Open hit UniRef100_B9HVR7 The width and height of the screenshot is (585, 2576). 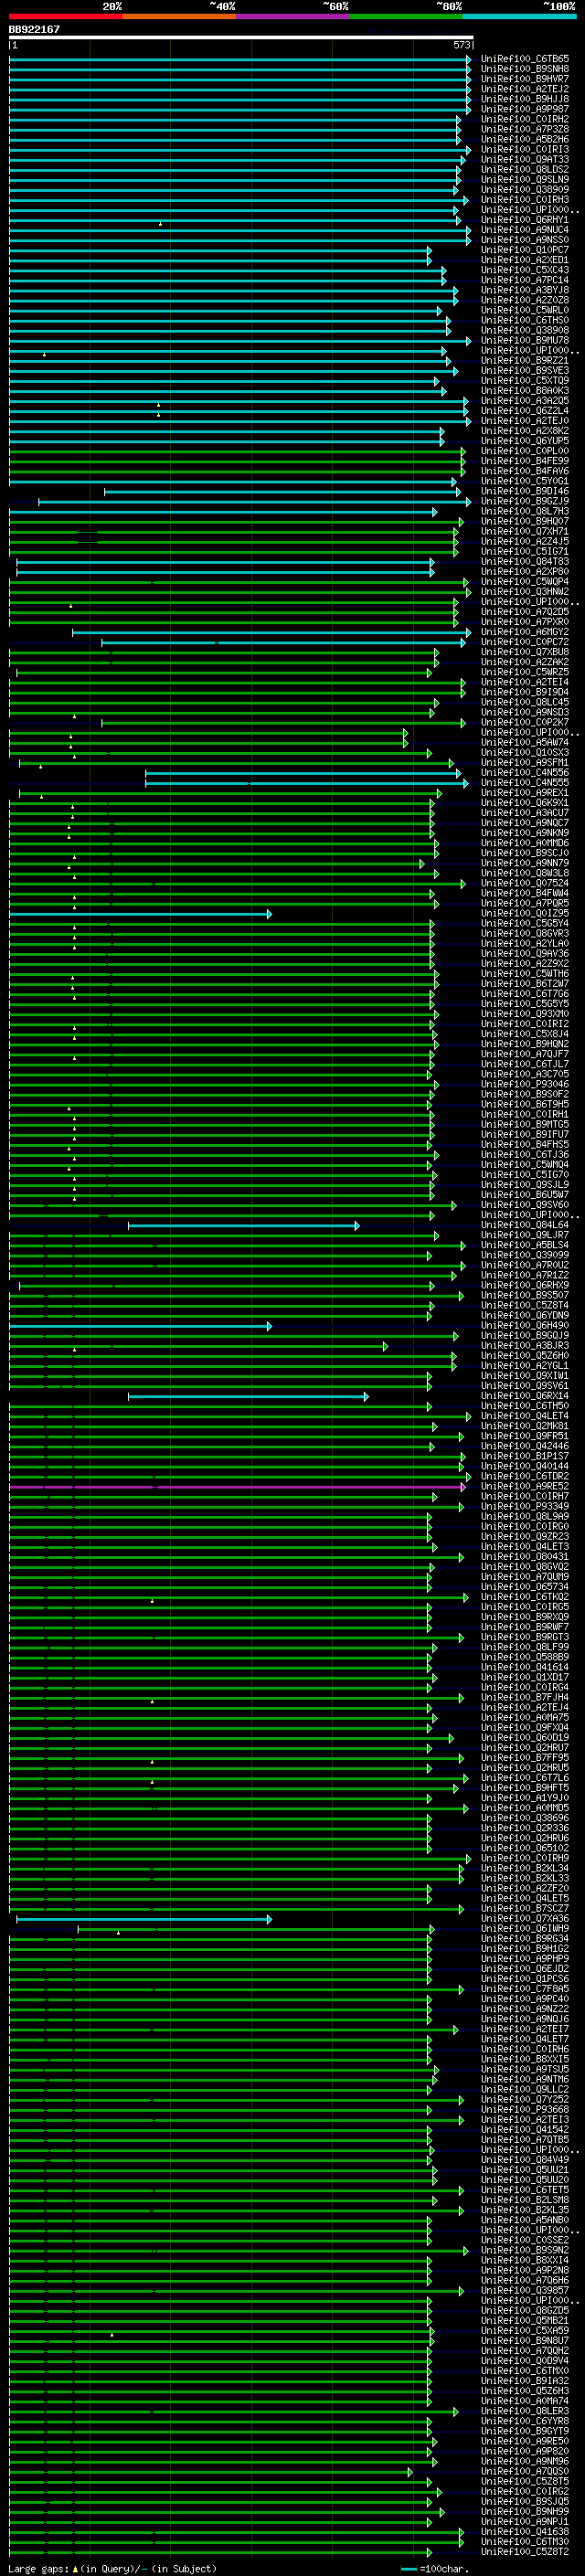(525, 79)
